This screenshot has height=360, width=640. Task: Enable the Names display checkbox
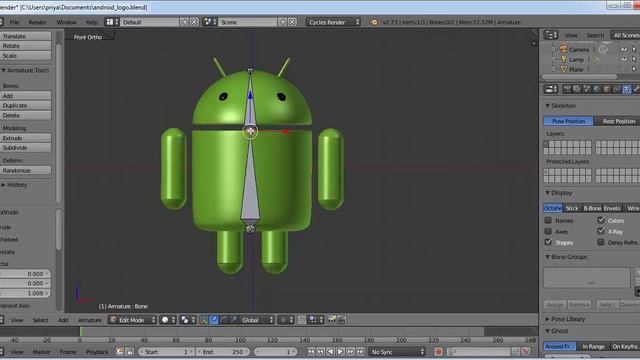[x=548, y=220]
